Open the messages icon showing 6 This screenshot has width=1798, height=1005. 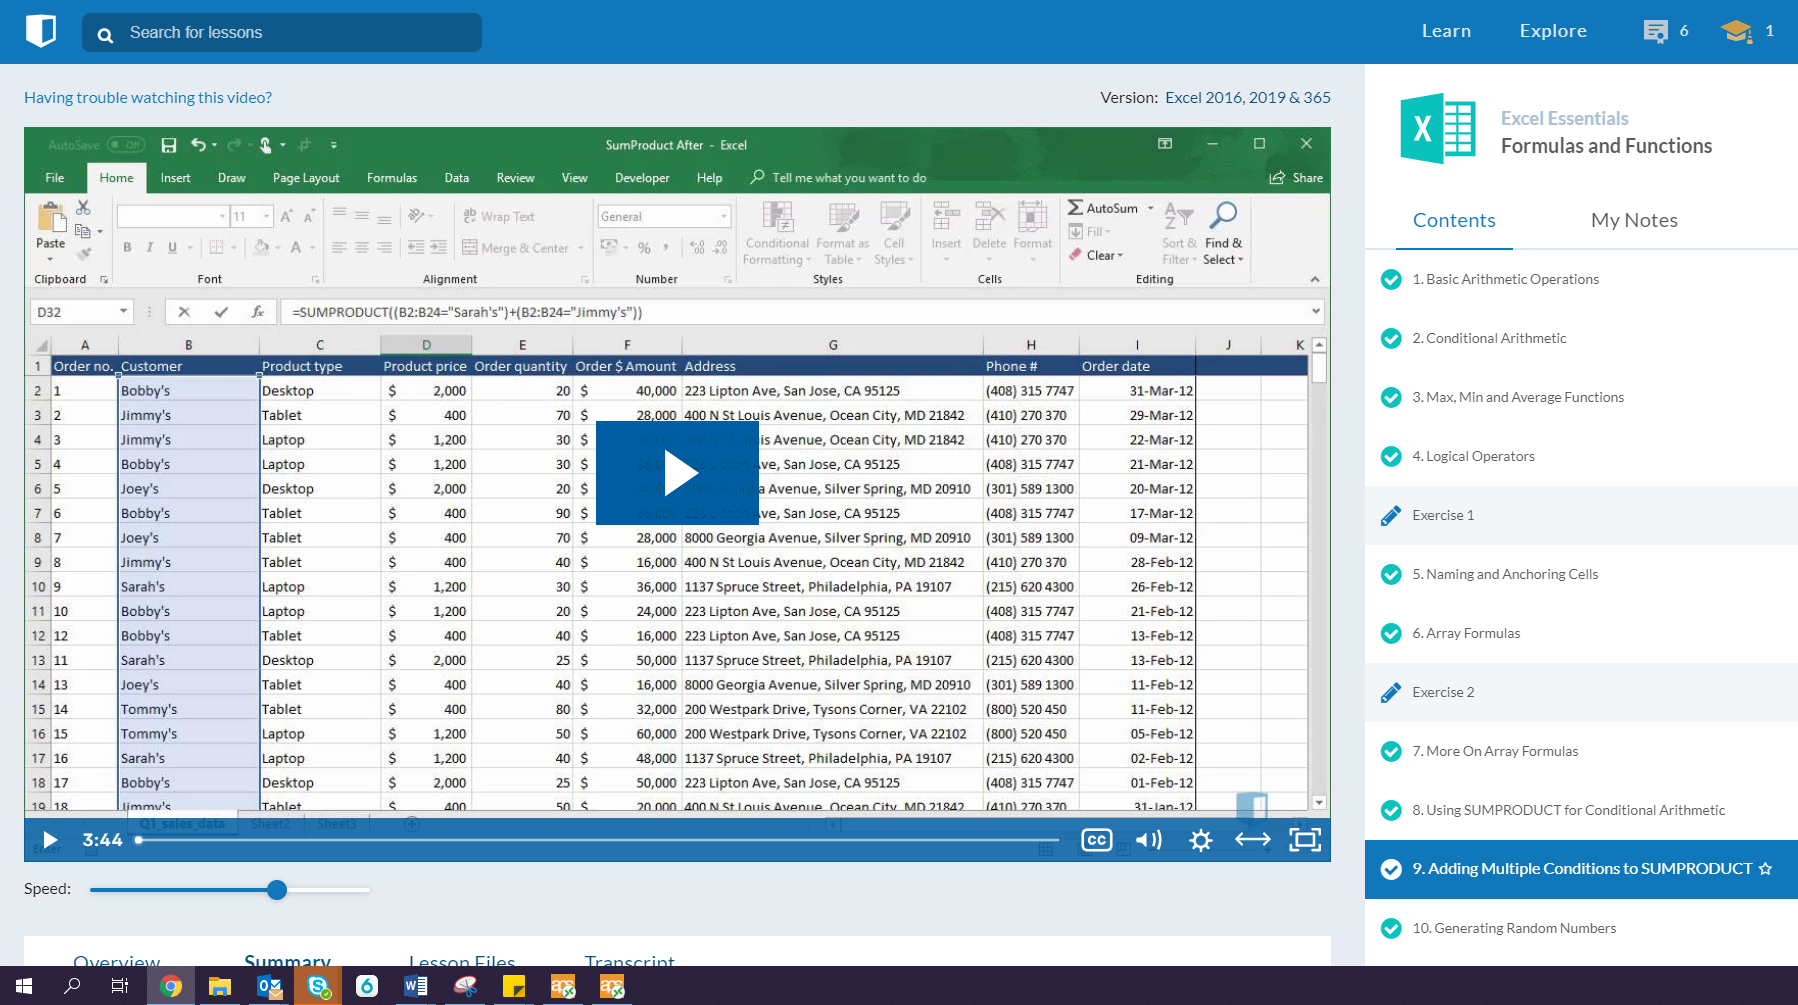pos(1656,31)
